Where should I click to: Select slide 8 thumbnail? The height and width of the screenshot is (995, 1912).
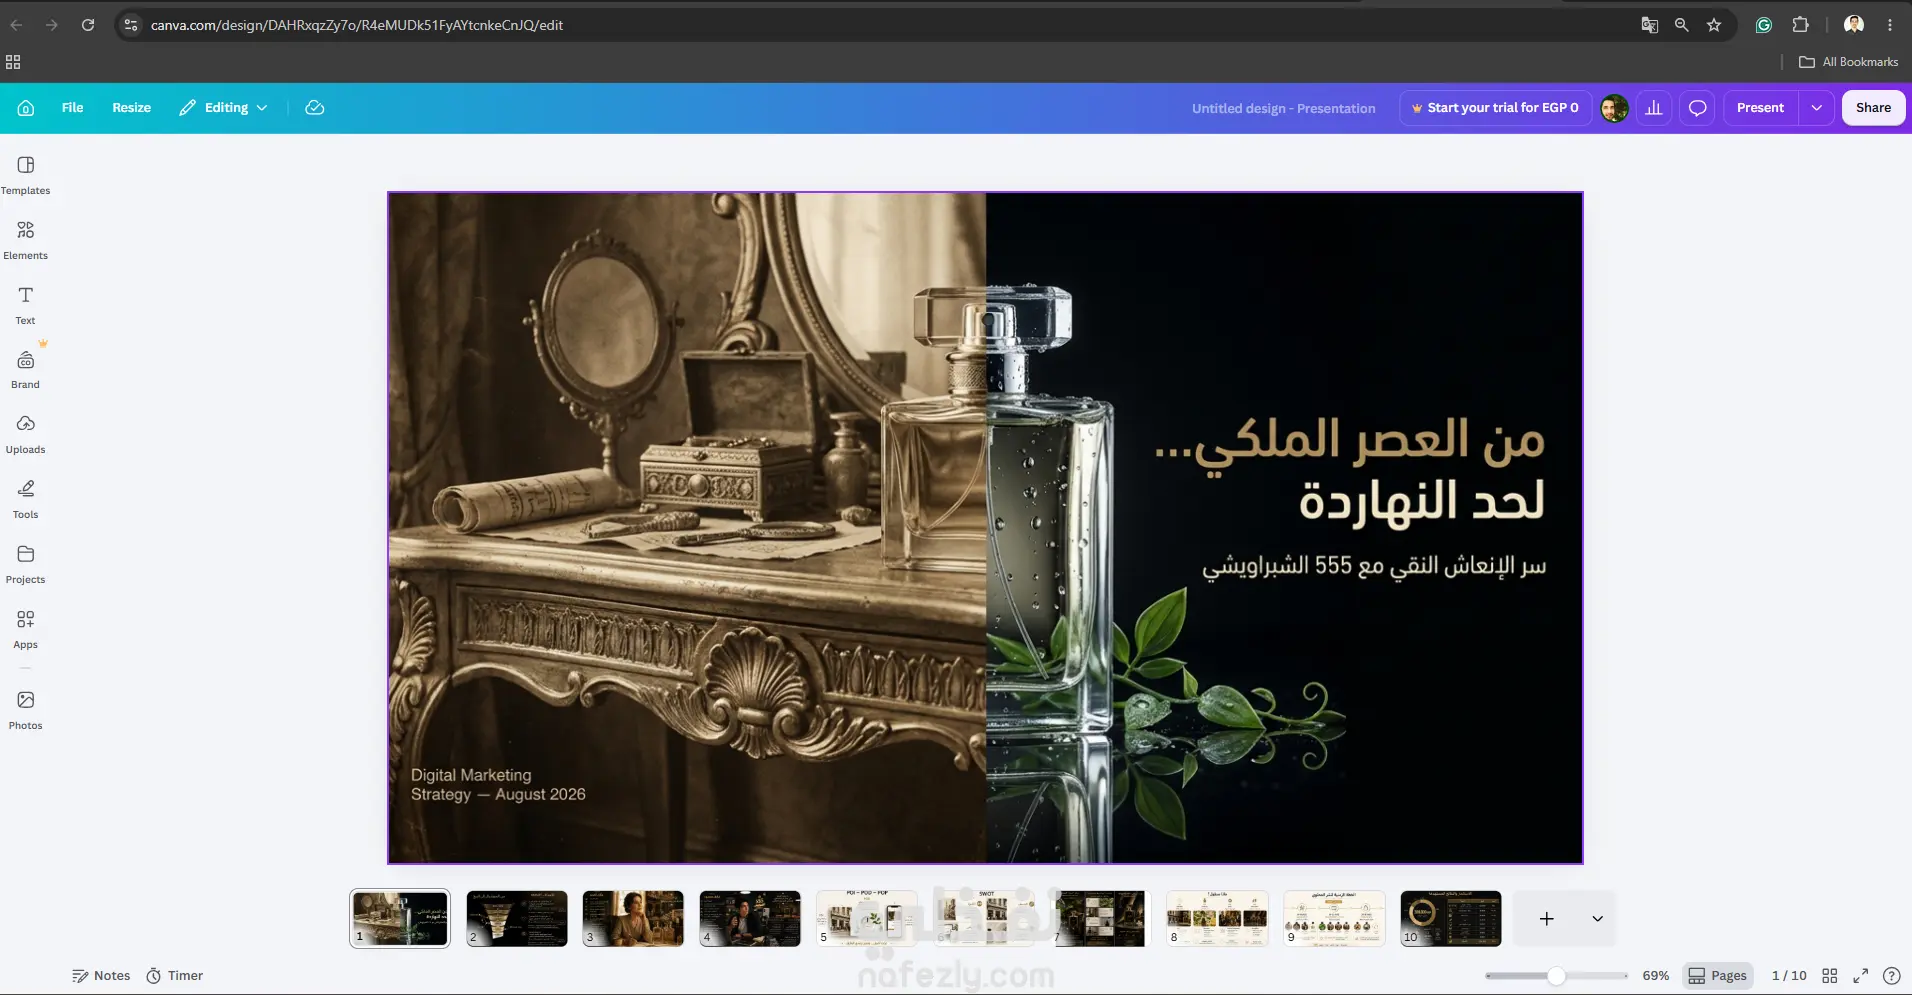click(x=1217, y=918)
